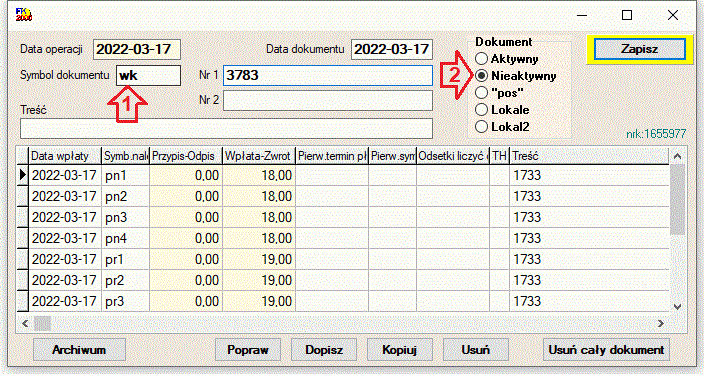Click the Symb.nal column header
Image resolution: width=704 pixels, height=374 pixels.
125,156
